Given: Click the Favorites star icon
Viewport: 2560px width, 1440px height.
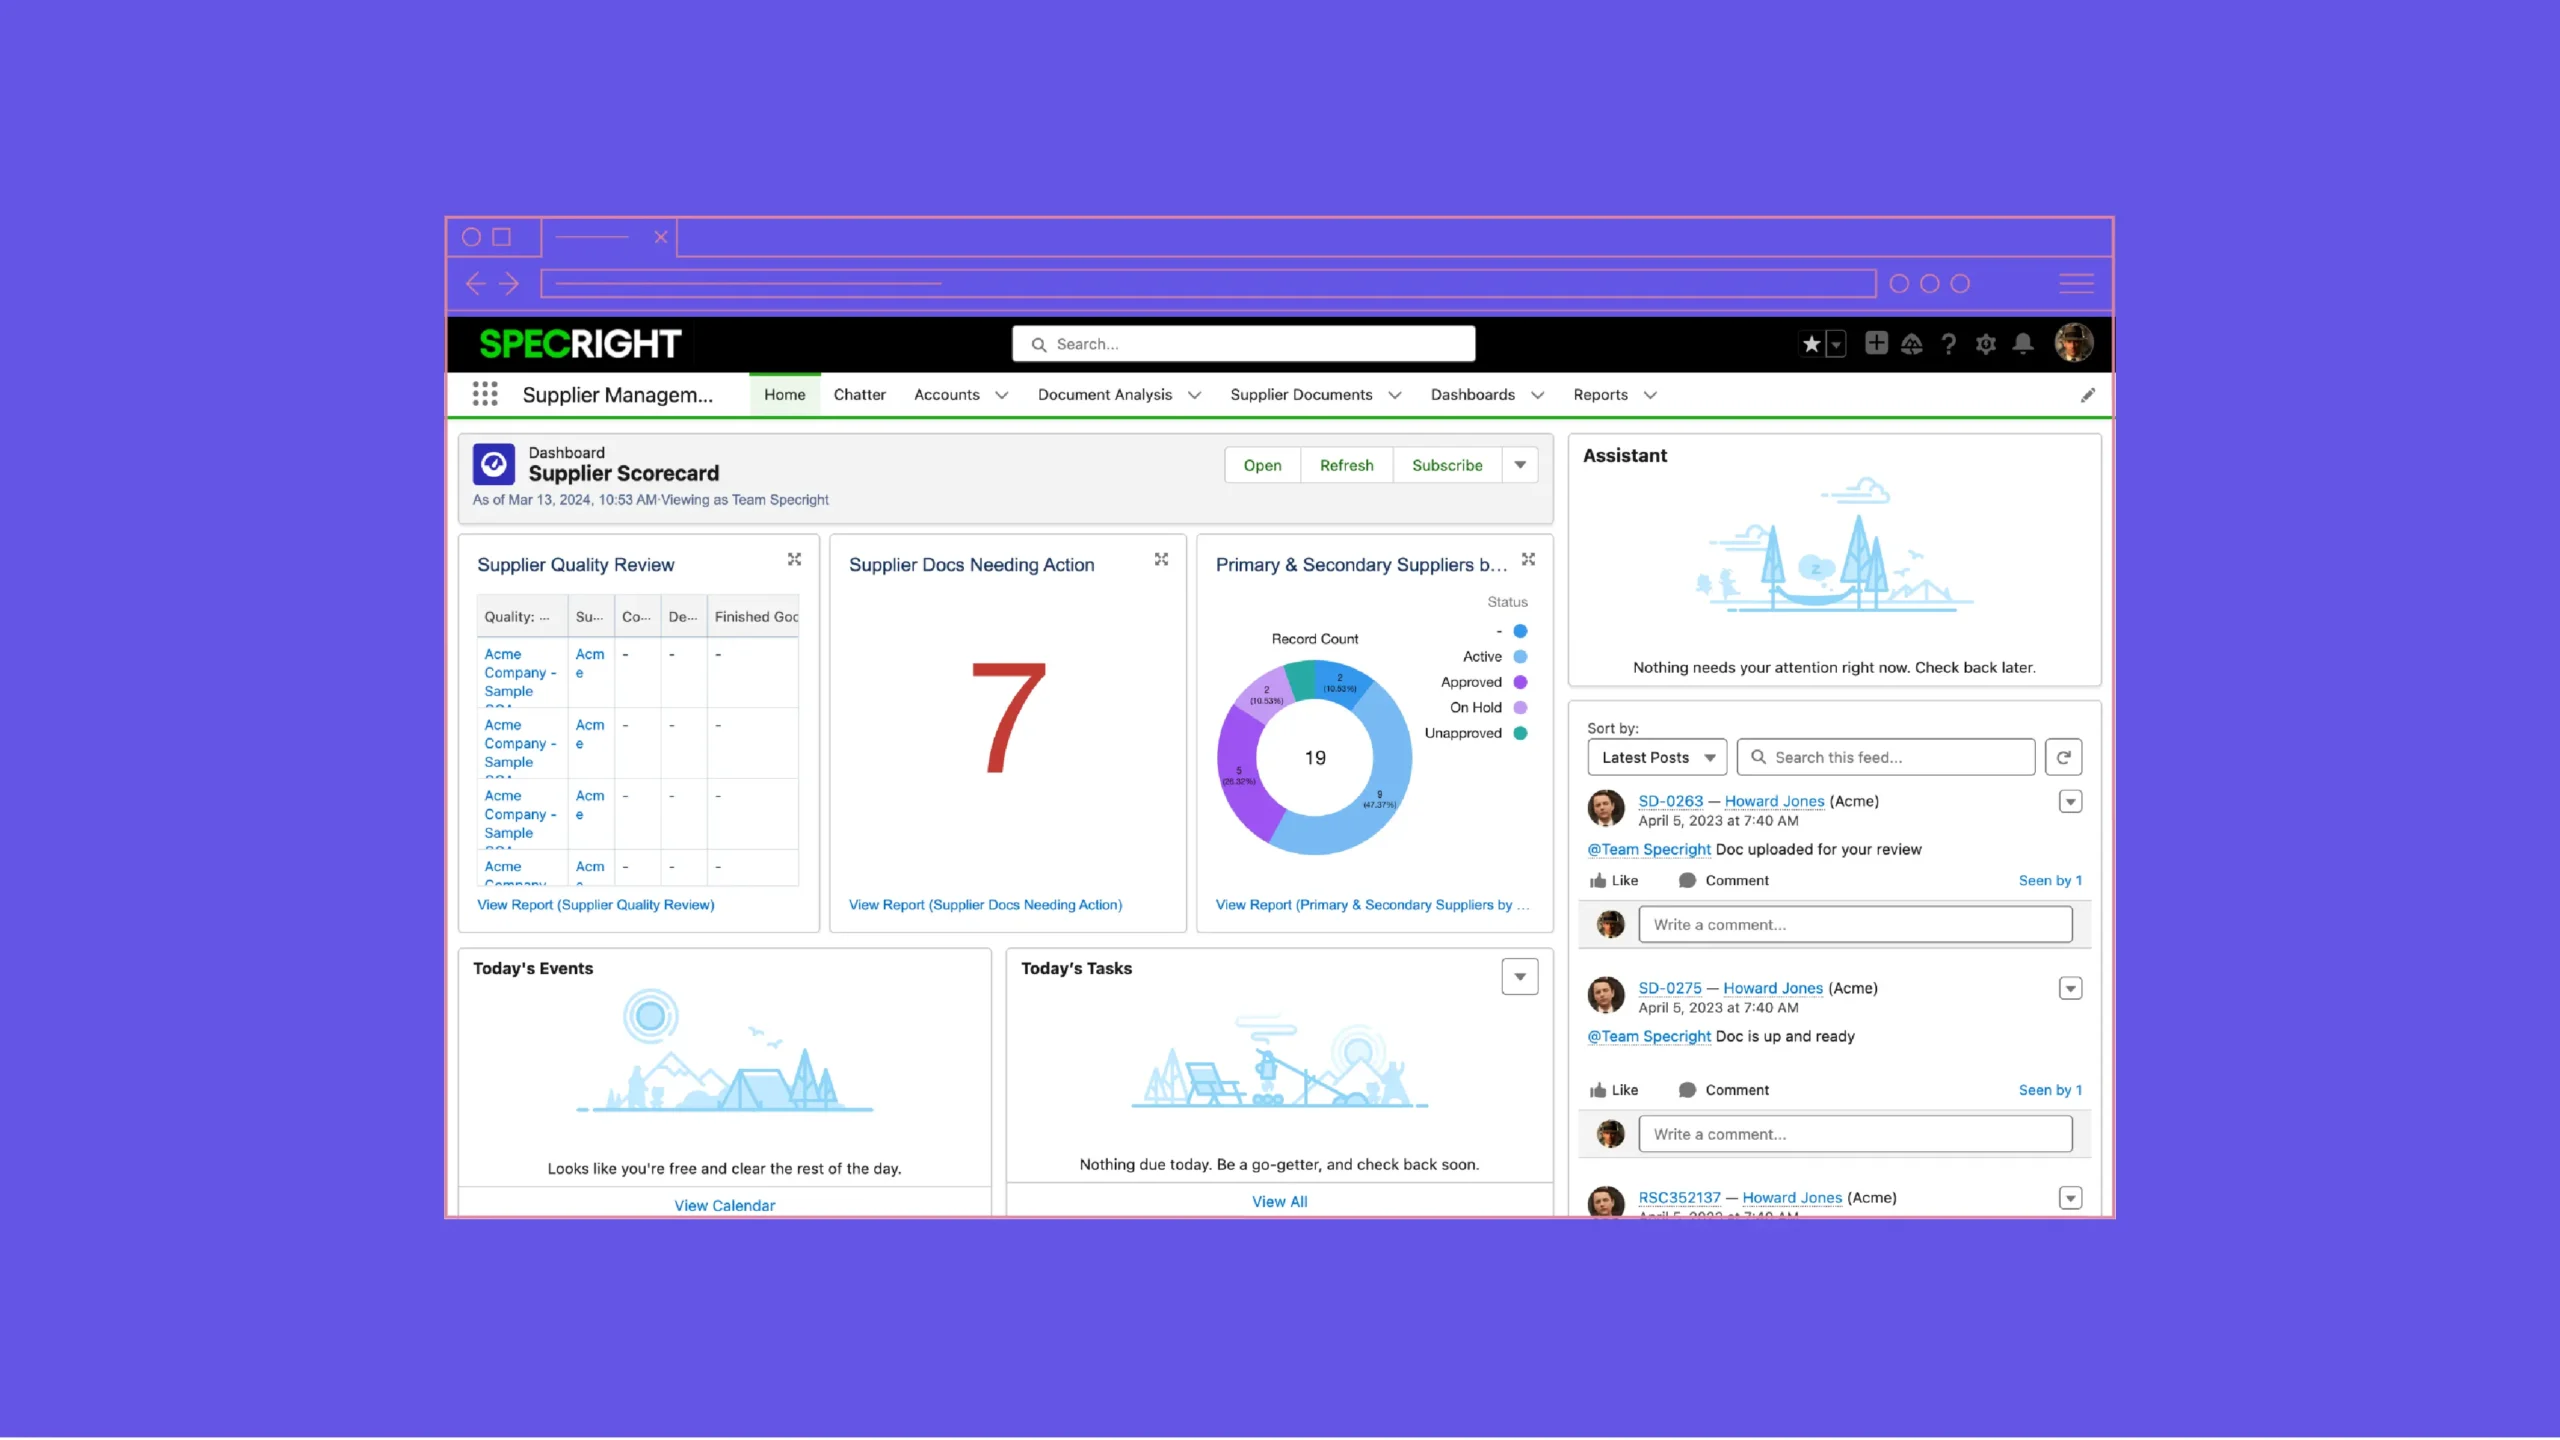Looking at the screenshot, I should tap(1811, 344).
